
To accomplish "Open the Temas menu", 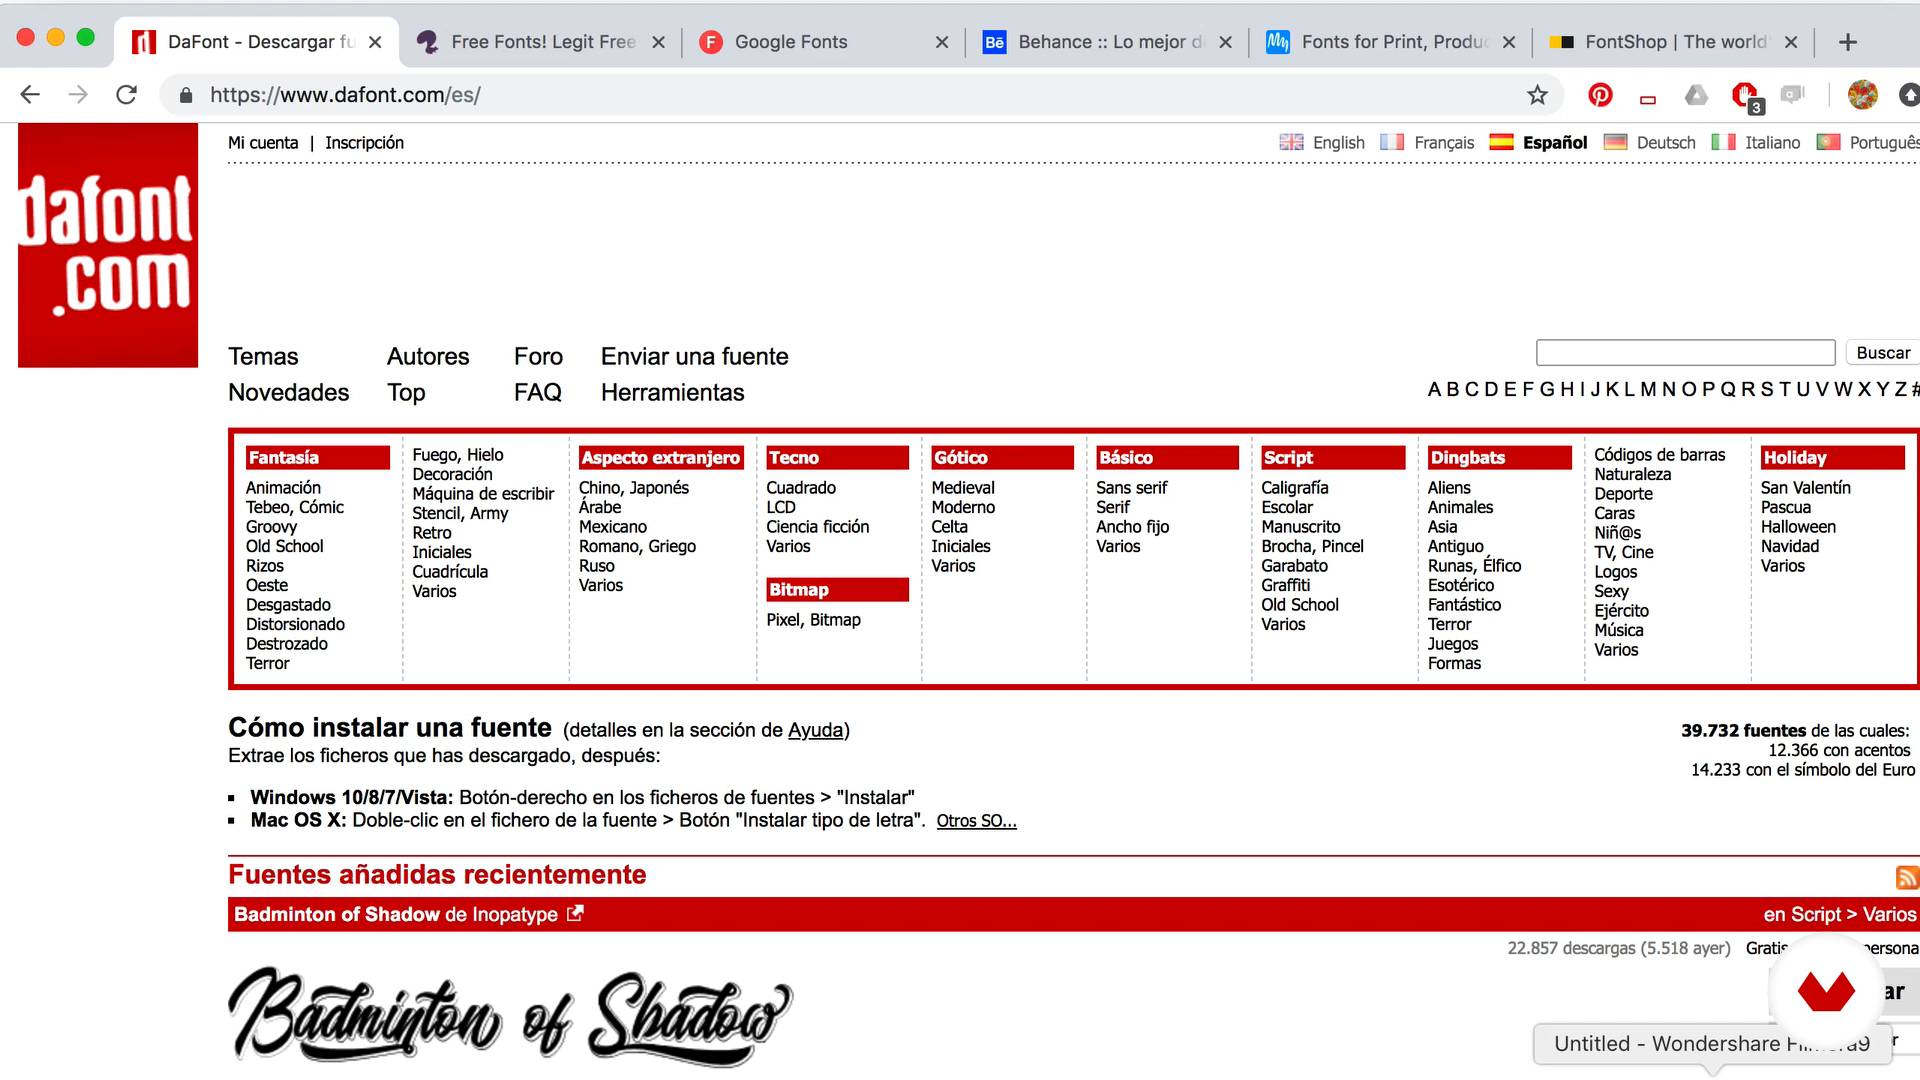I will coord(263,356).
